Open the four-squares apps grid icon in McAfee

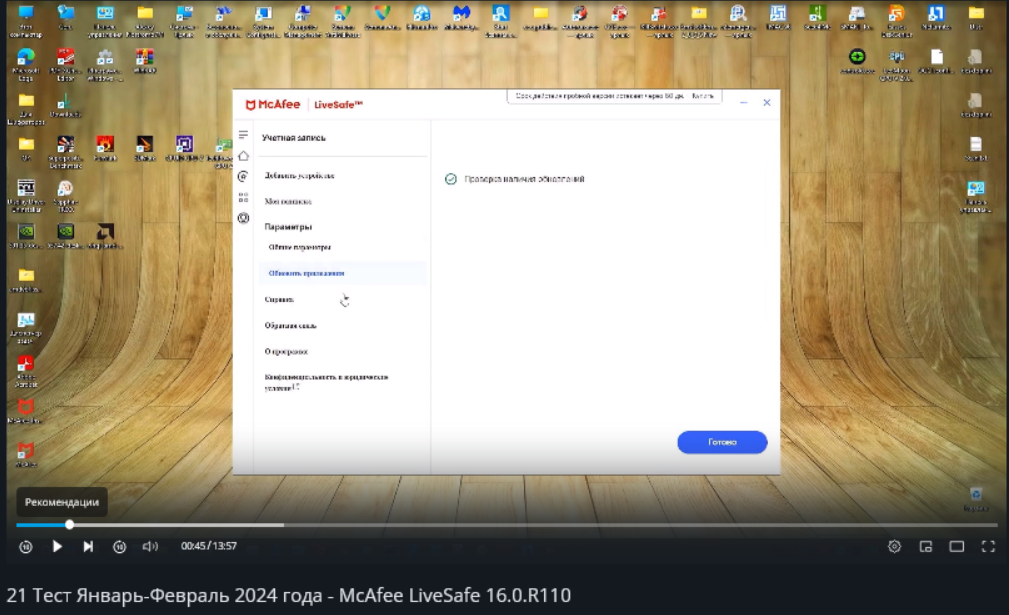click(243, 197)
